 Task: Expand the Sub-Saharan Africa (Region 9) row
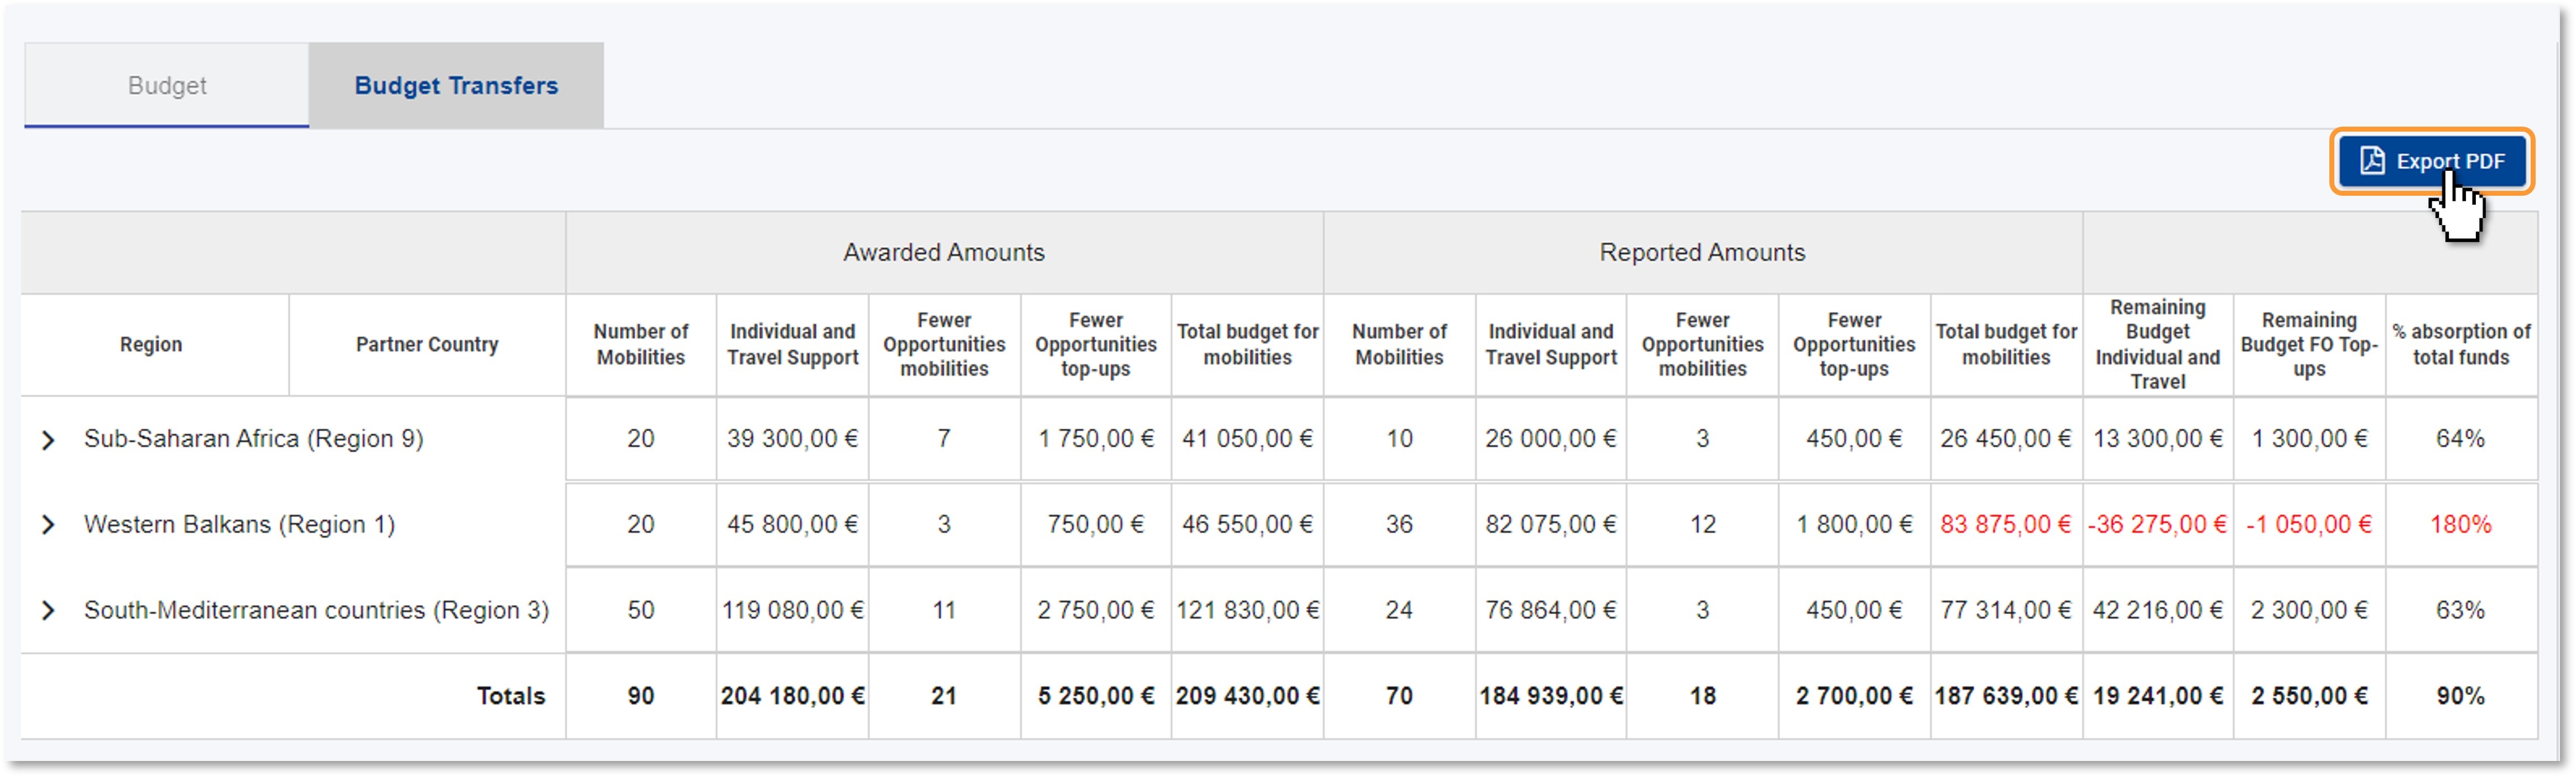point(48,440)
